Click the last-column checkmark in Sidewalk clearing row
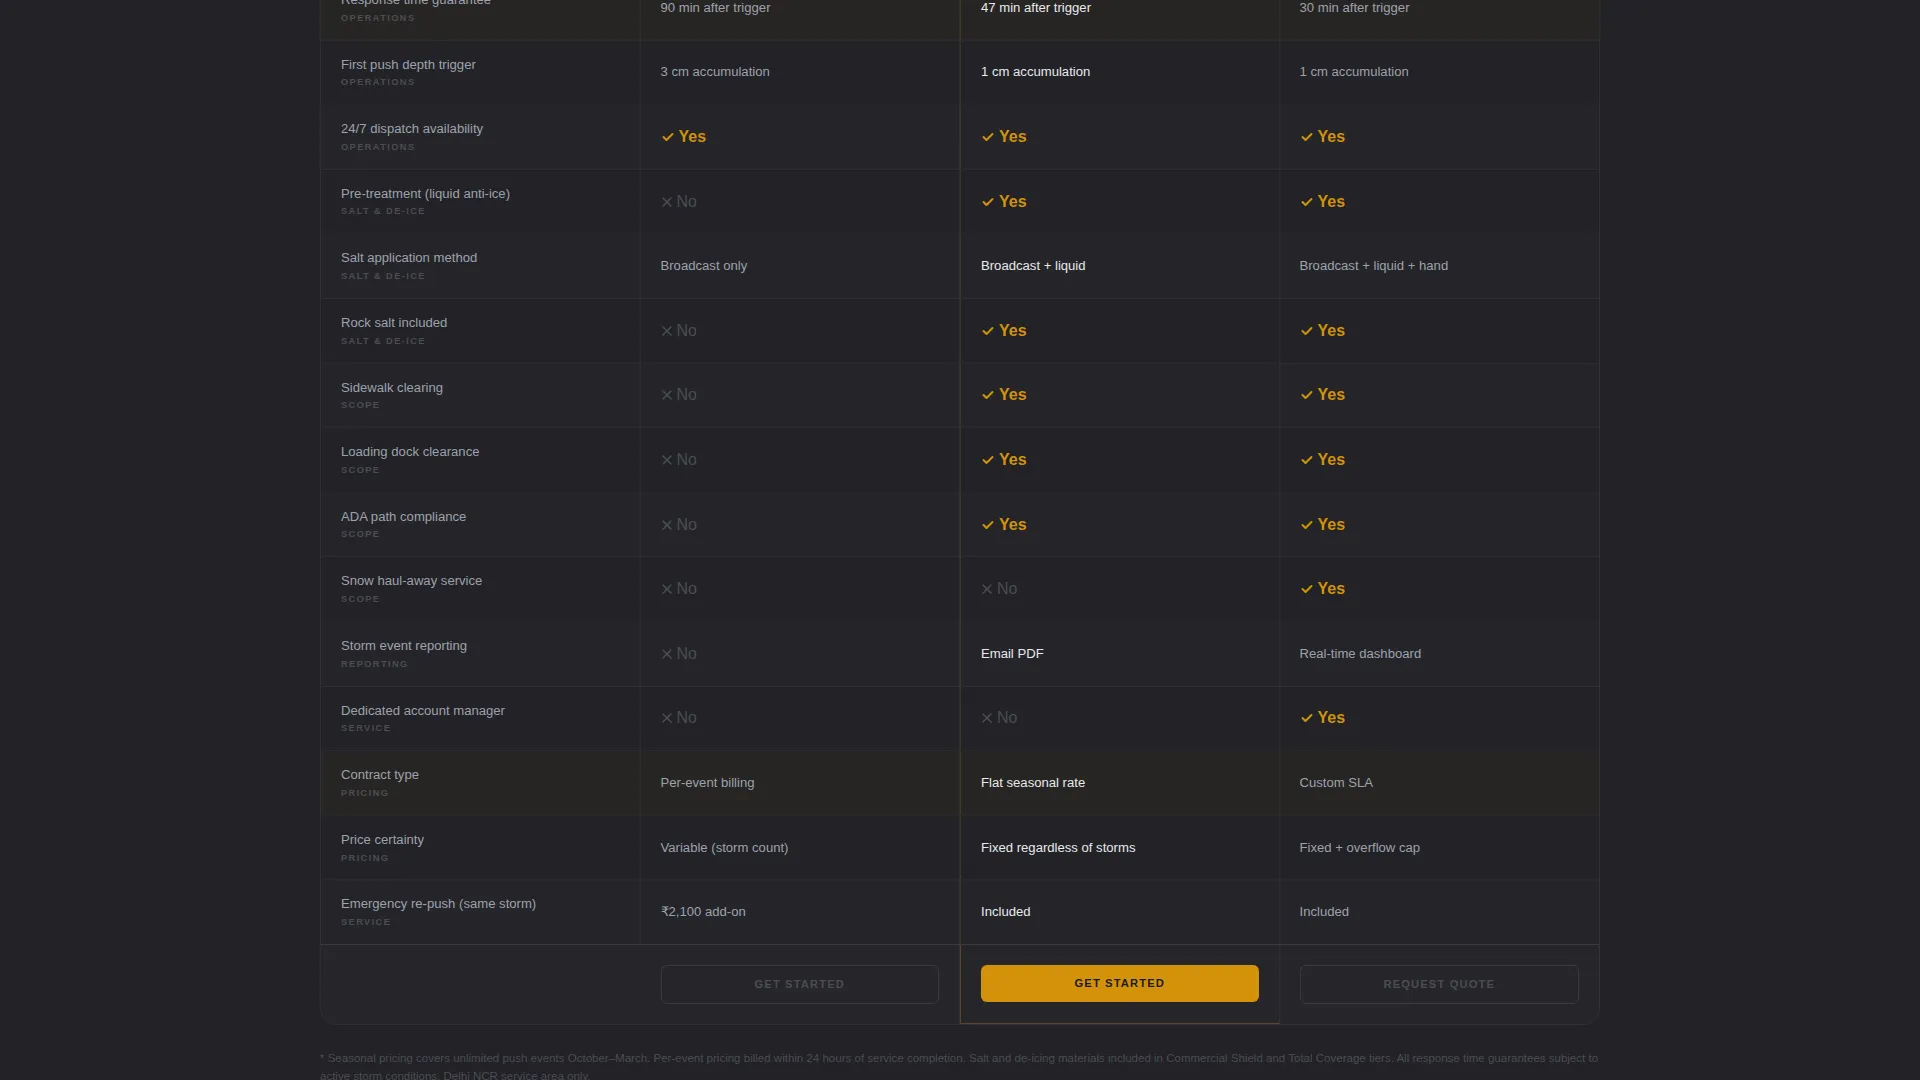 click(x=1306, y=395)
